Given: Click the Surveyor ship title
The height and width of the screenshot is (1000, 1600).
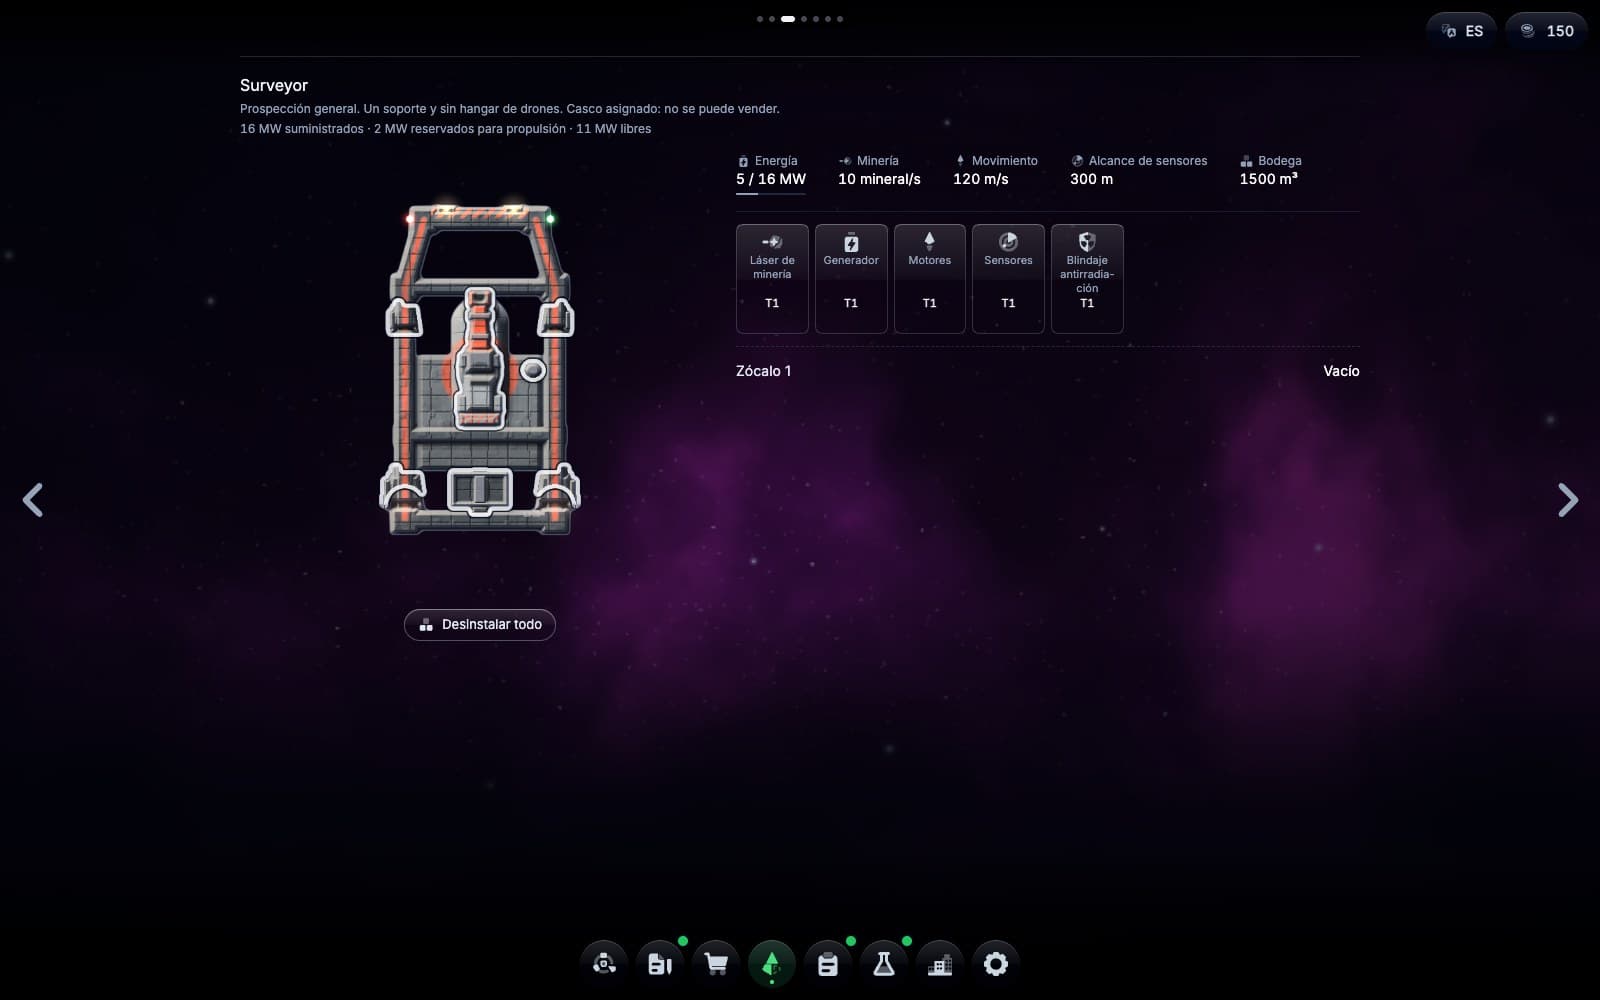Looking at the screenshot, I should [x=274, y=86].
